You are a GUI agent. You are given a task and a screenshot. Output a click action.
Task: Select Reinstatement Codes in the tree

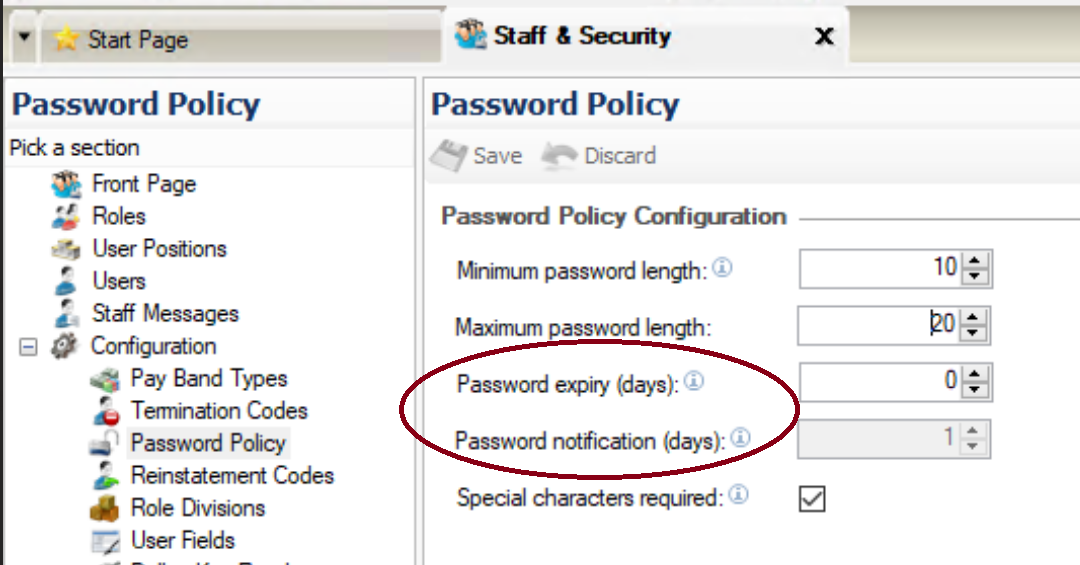pos(232,475)
